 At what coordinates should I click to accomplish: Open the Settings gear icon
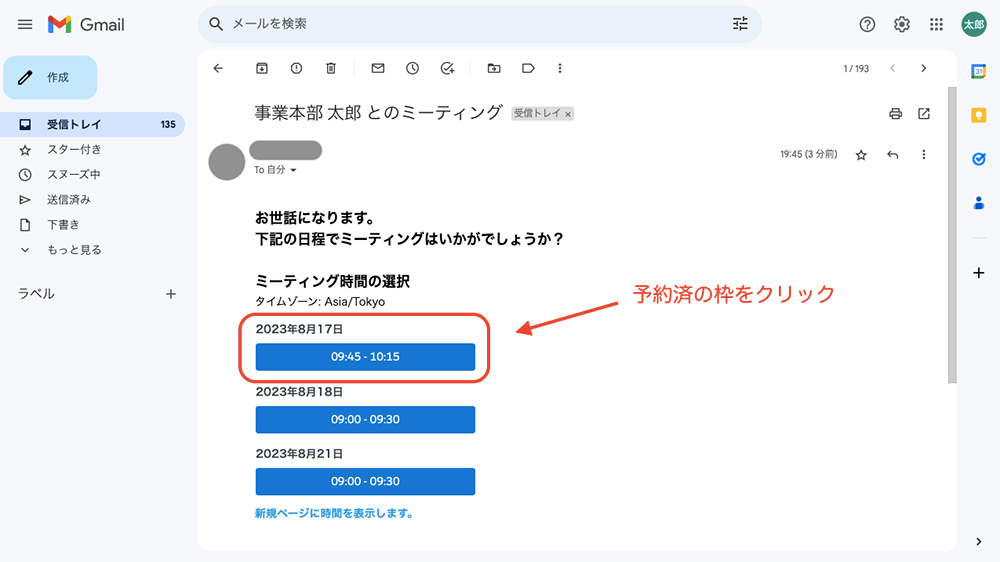point(901,24)
